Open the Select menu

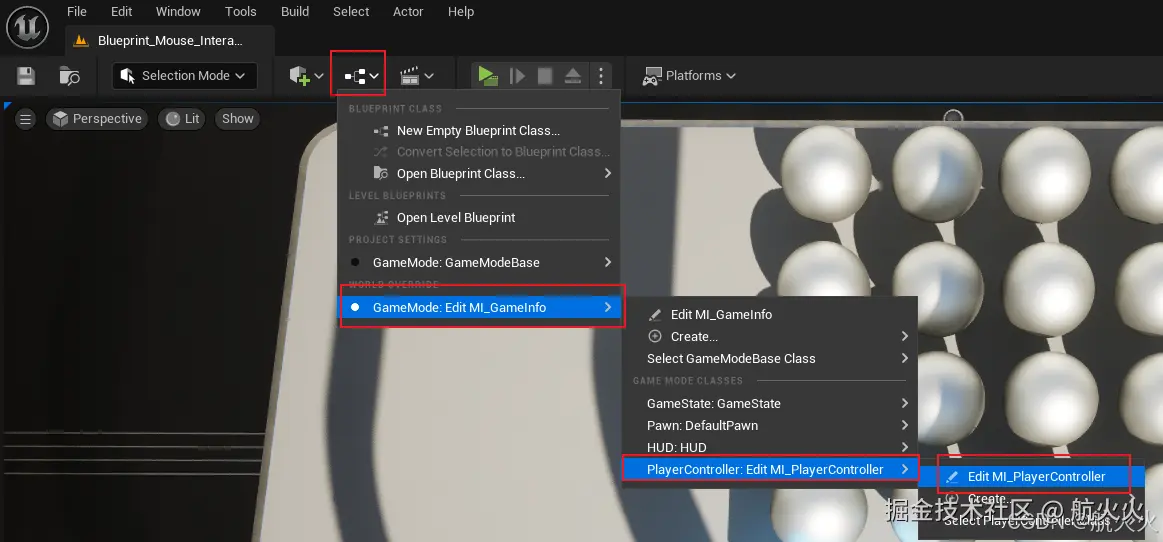click(x=351, y=12)
